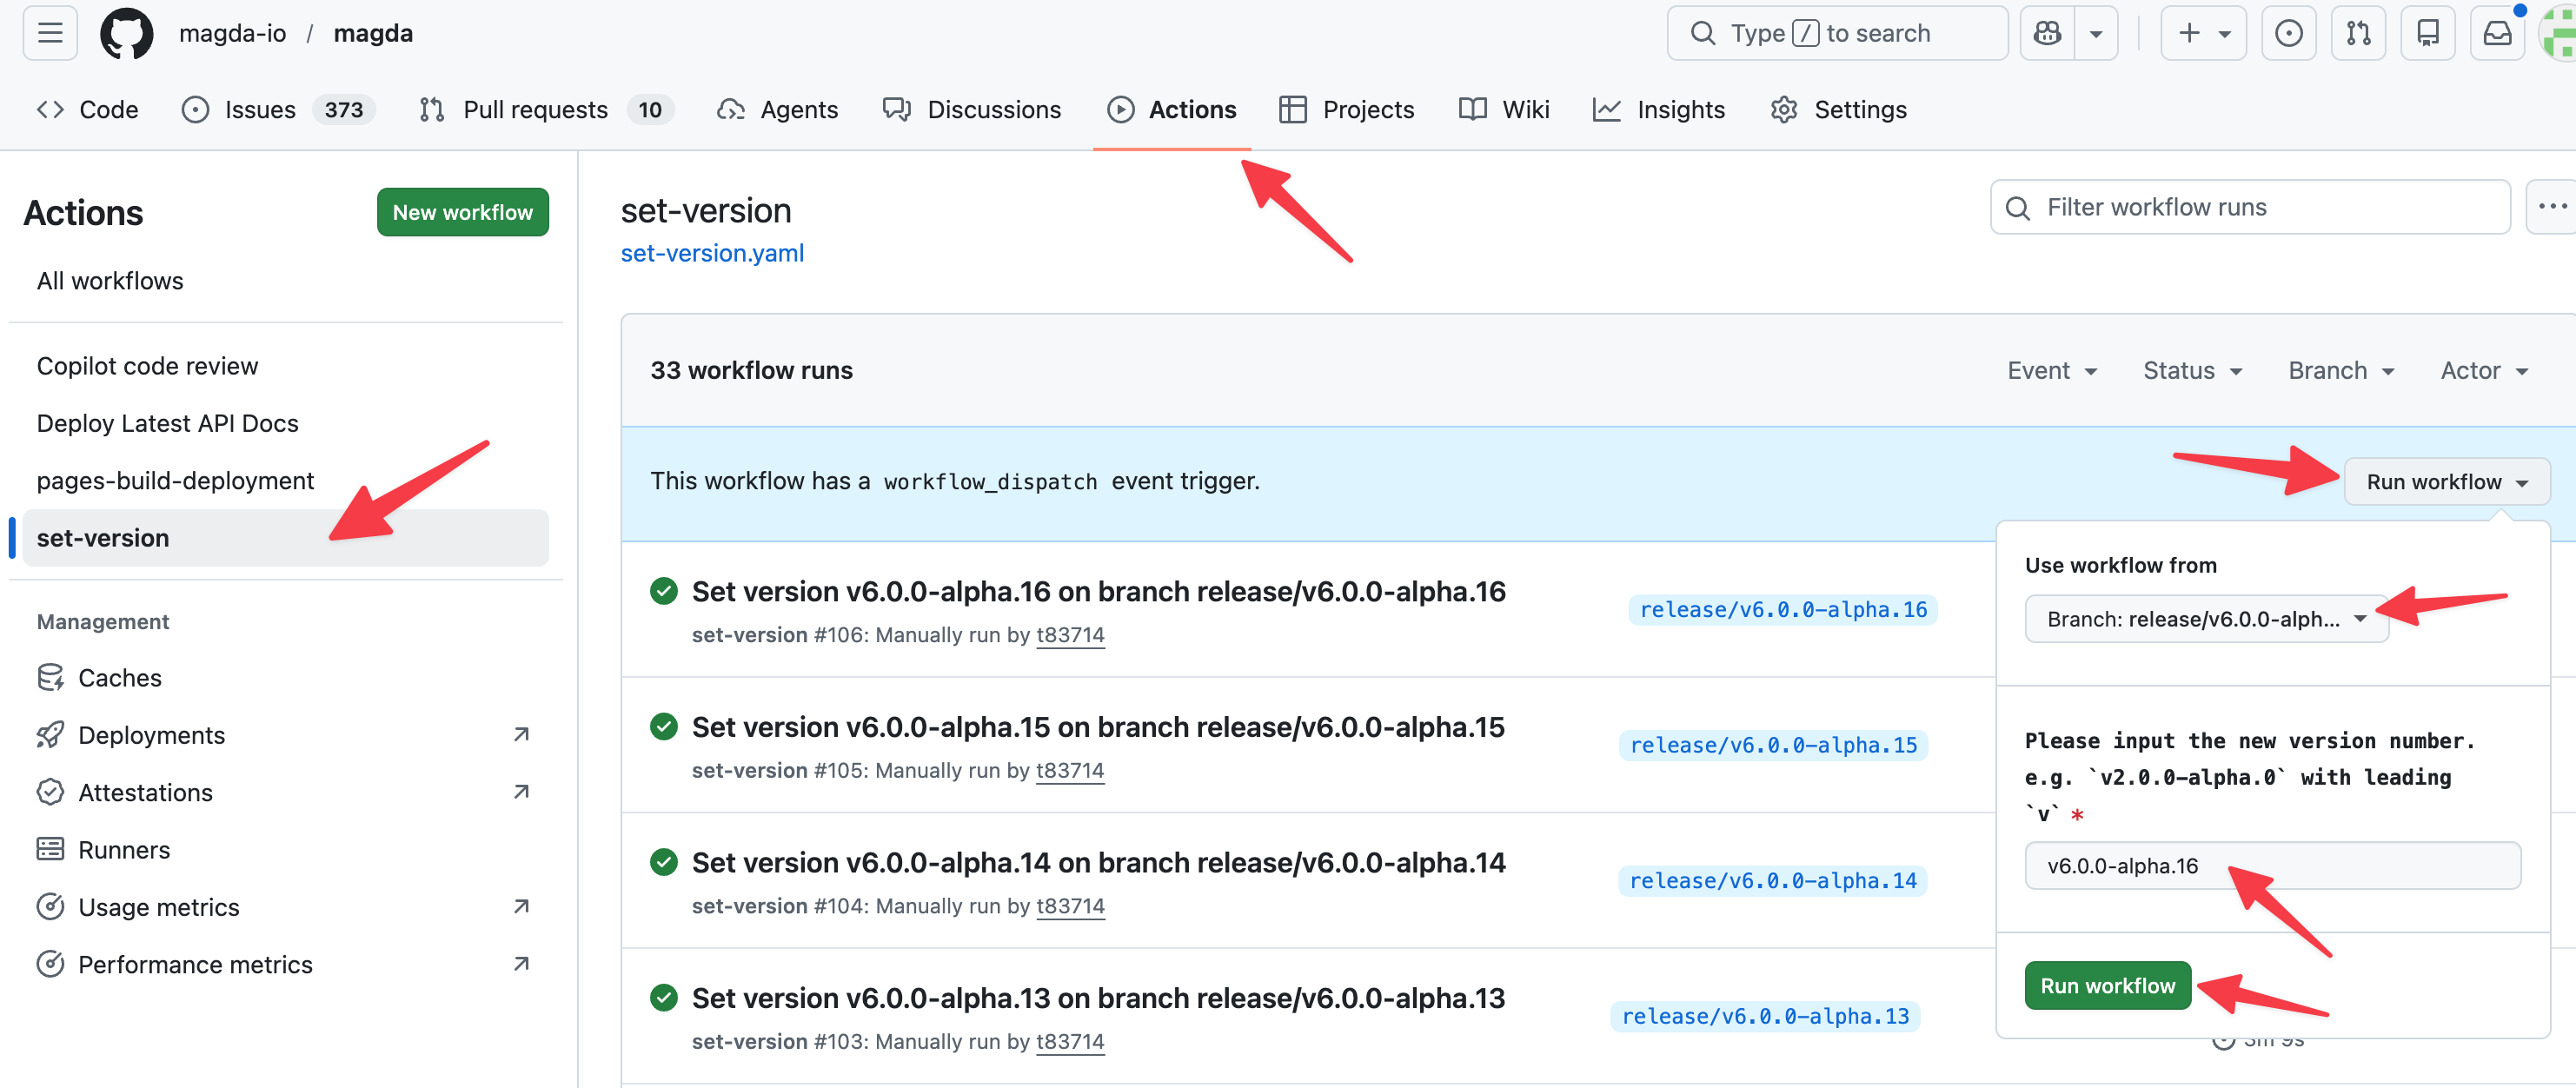Open Deployments management page
The width and height of the screenshot is (2576, 1088).
[x=285, y=735]
